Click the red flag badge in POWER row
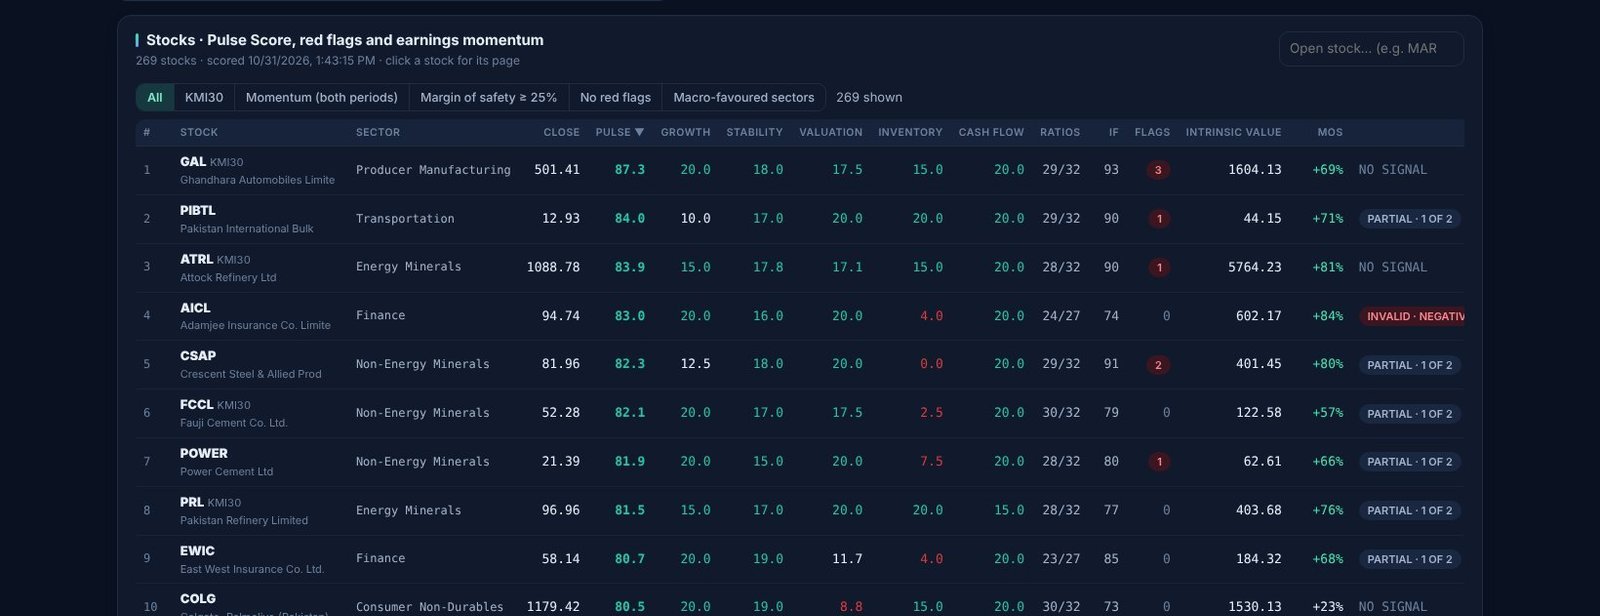This screenshot has height=616, width=1600. pyautogui.click(x=1158, y=462)
